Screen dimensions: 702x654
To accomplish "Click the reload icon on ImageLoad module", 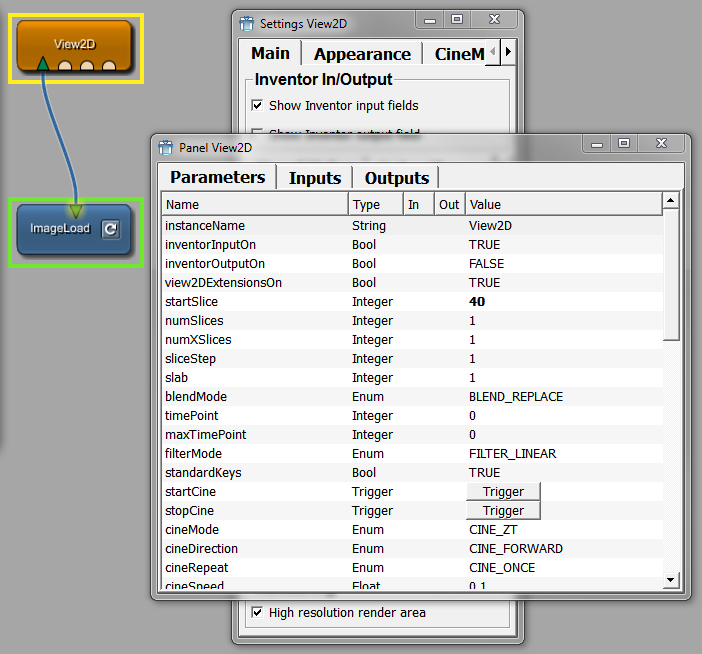I will 111,229.
